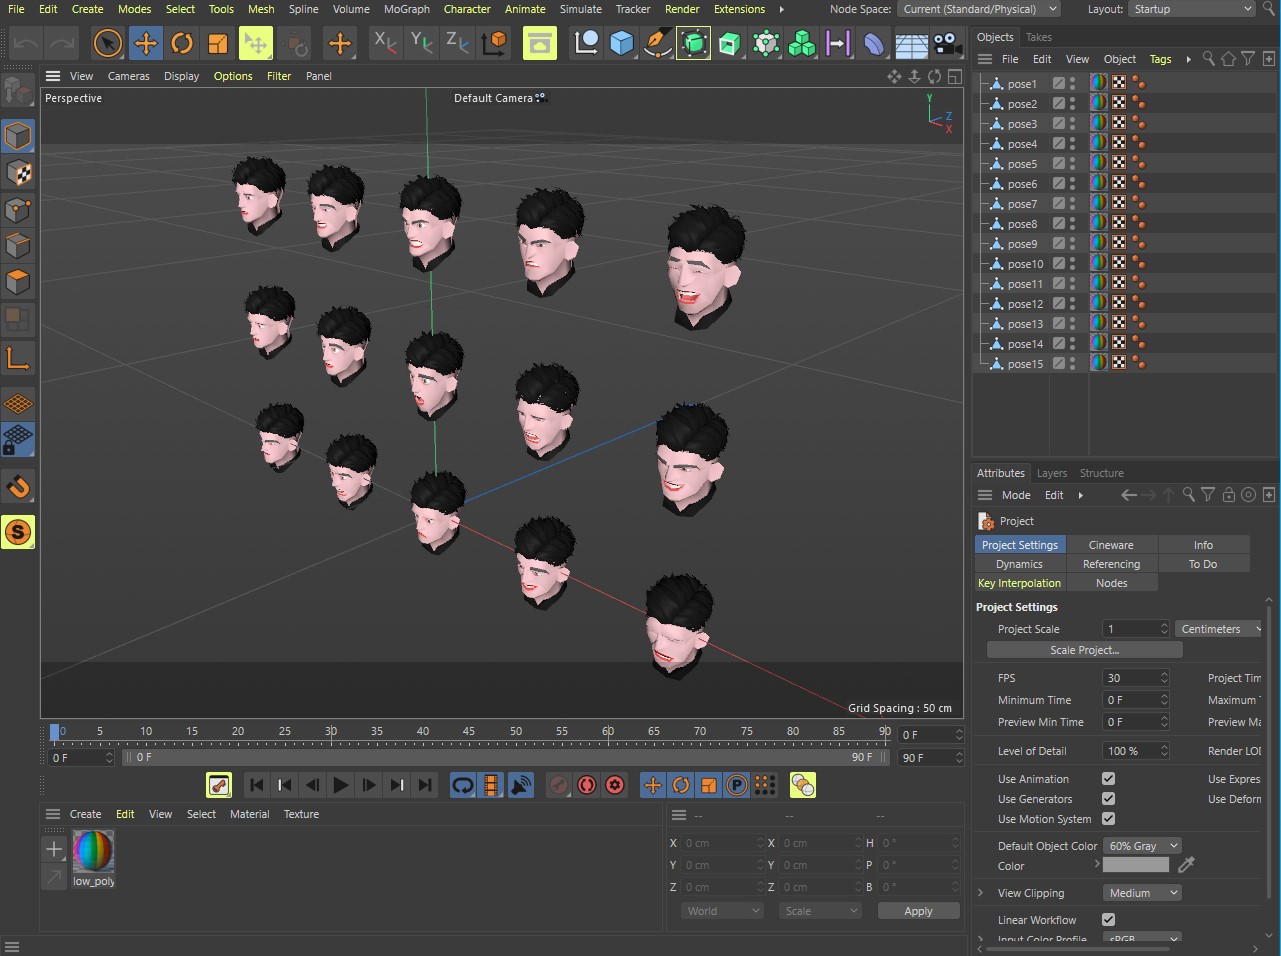Toggle the Use Animation checkbox
This screenshot has height=956, width=1281.
[1108, 779]
